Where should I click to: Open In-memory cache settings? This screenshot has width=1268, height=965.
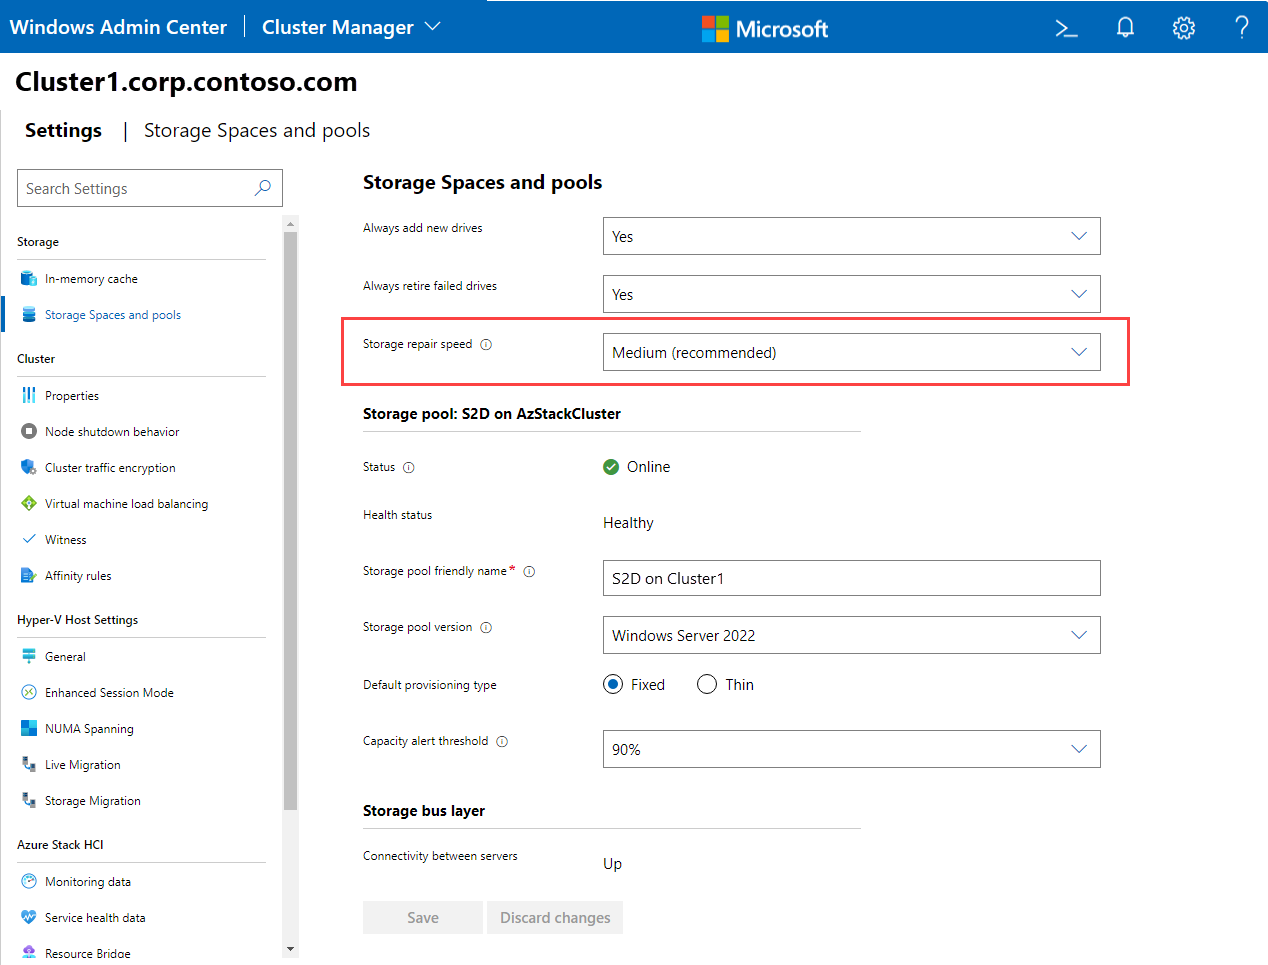(x=91, y=279)
